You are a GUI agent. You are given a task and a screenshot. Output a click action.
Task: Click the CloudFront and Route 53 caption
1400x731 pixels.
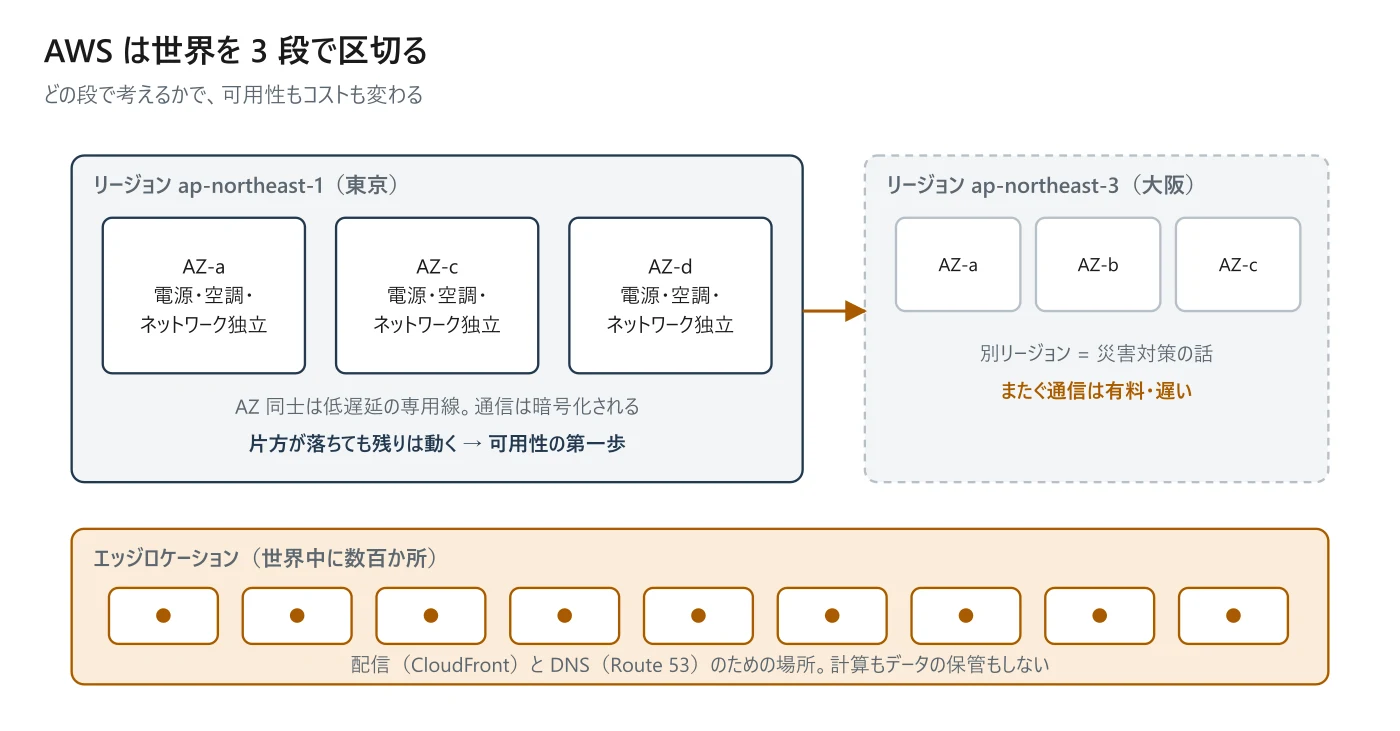coord(700,664)
